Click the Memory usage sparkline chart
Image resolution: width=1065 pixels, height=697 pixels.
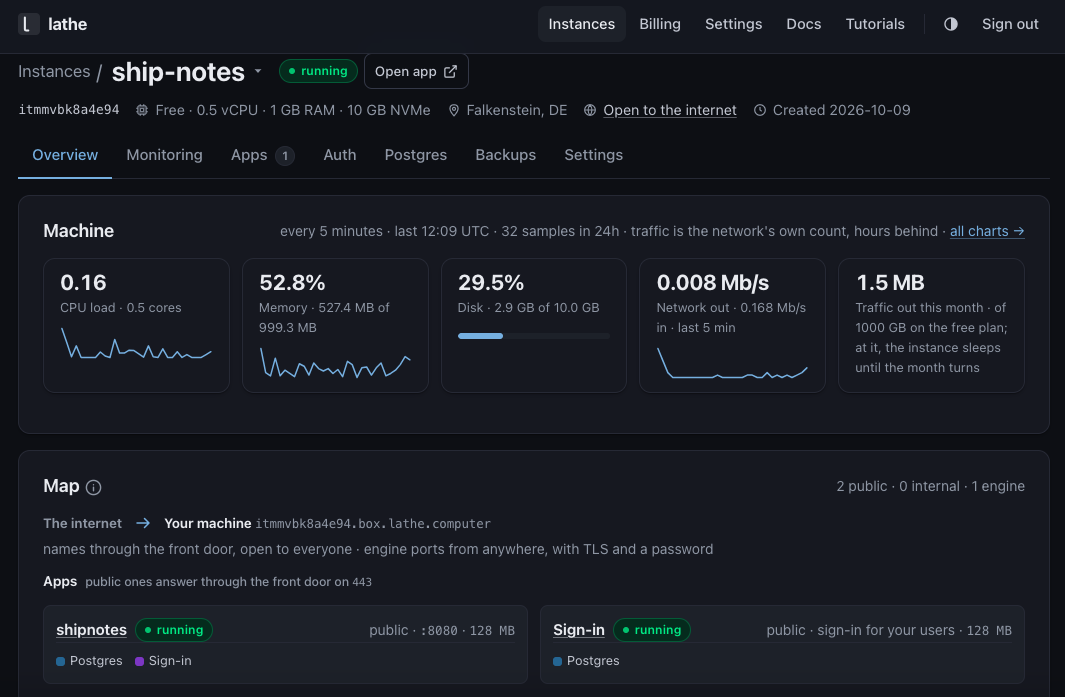coord(336,363)
